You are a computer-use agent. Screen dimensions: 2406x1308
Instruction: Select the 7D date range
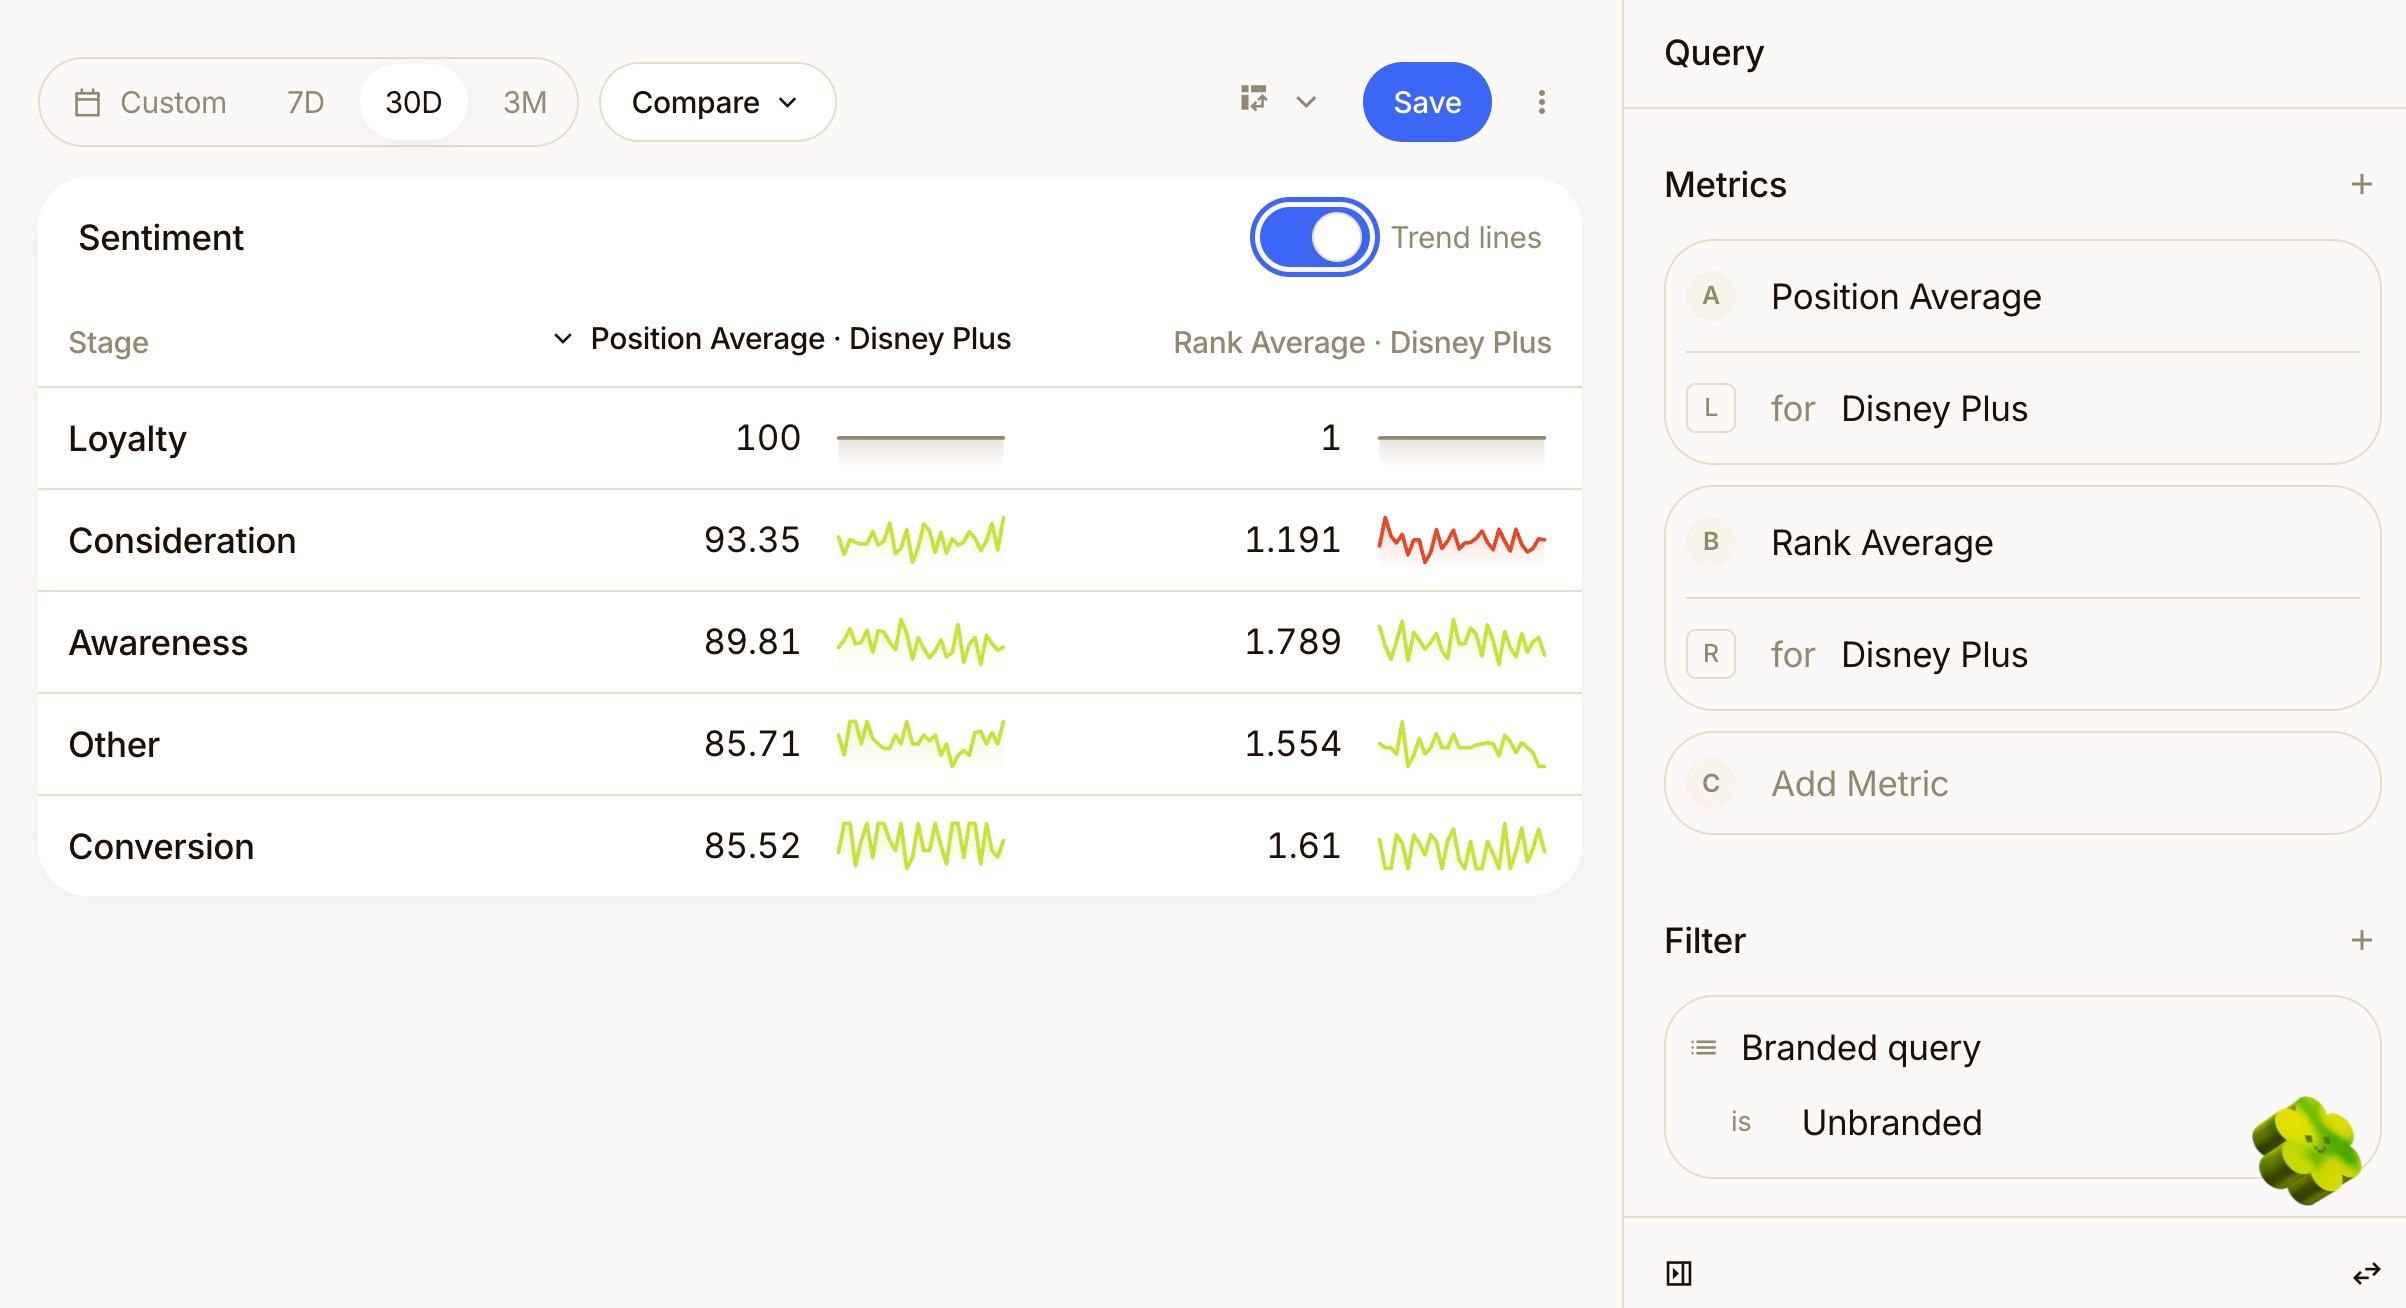pos(306,103)
